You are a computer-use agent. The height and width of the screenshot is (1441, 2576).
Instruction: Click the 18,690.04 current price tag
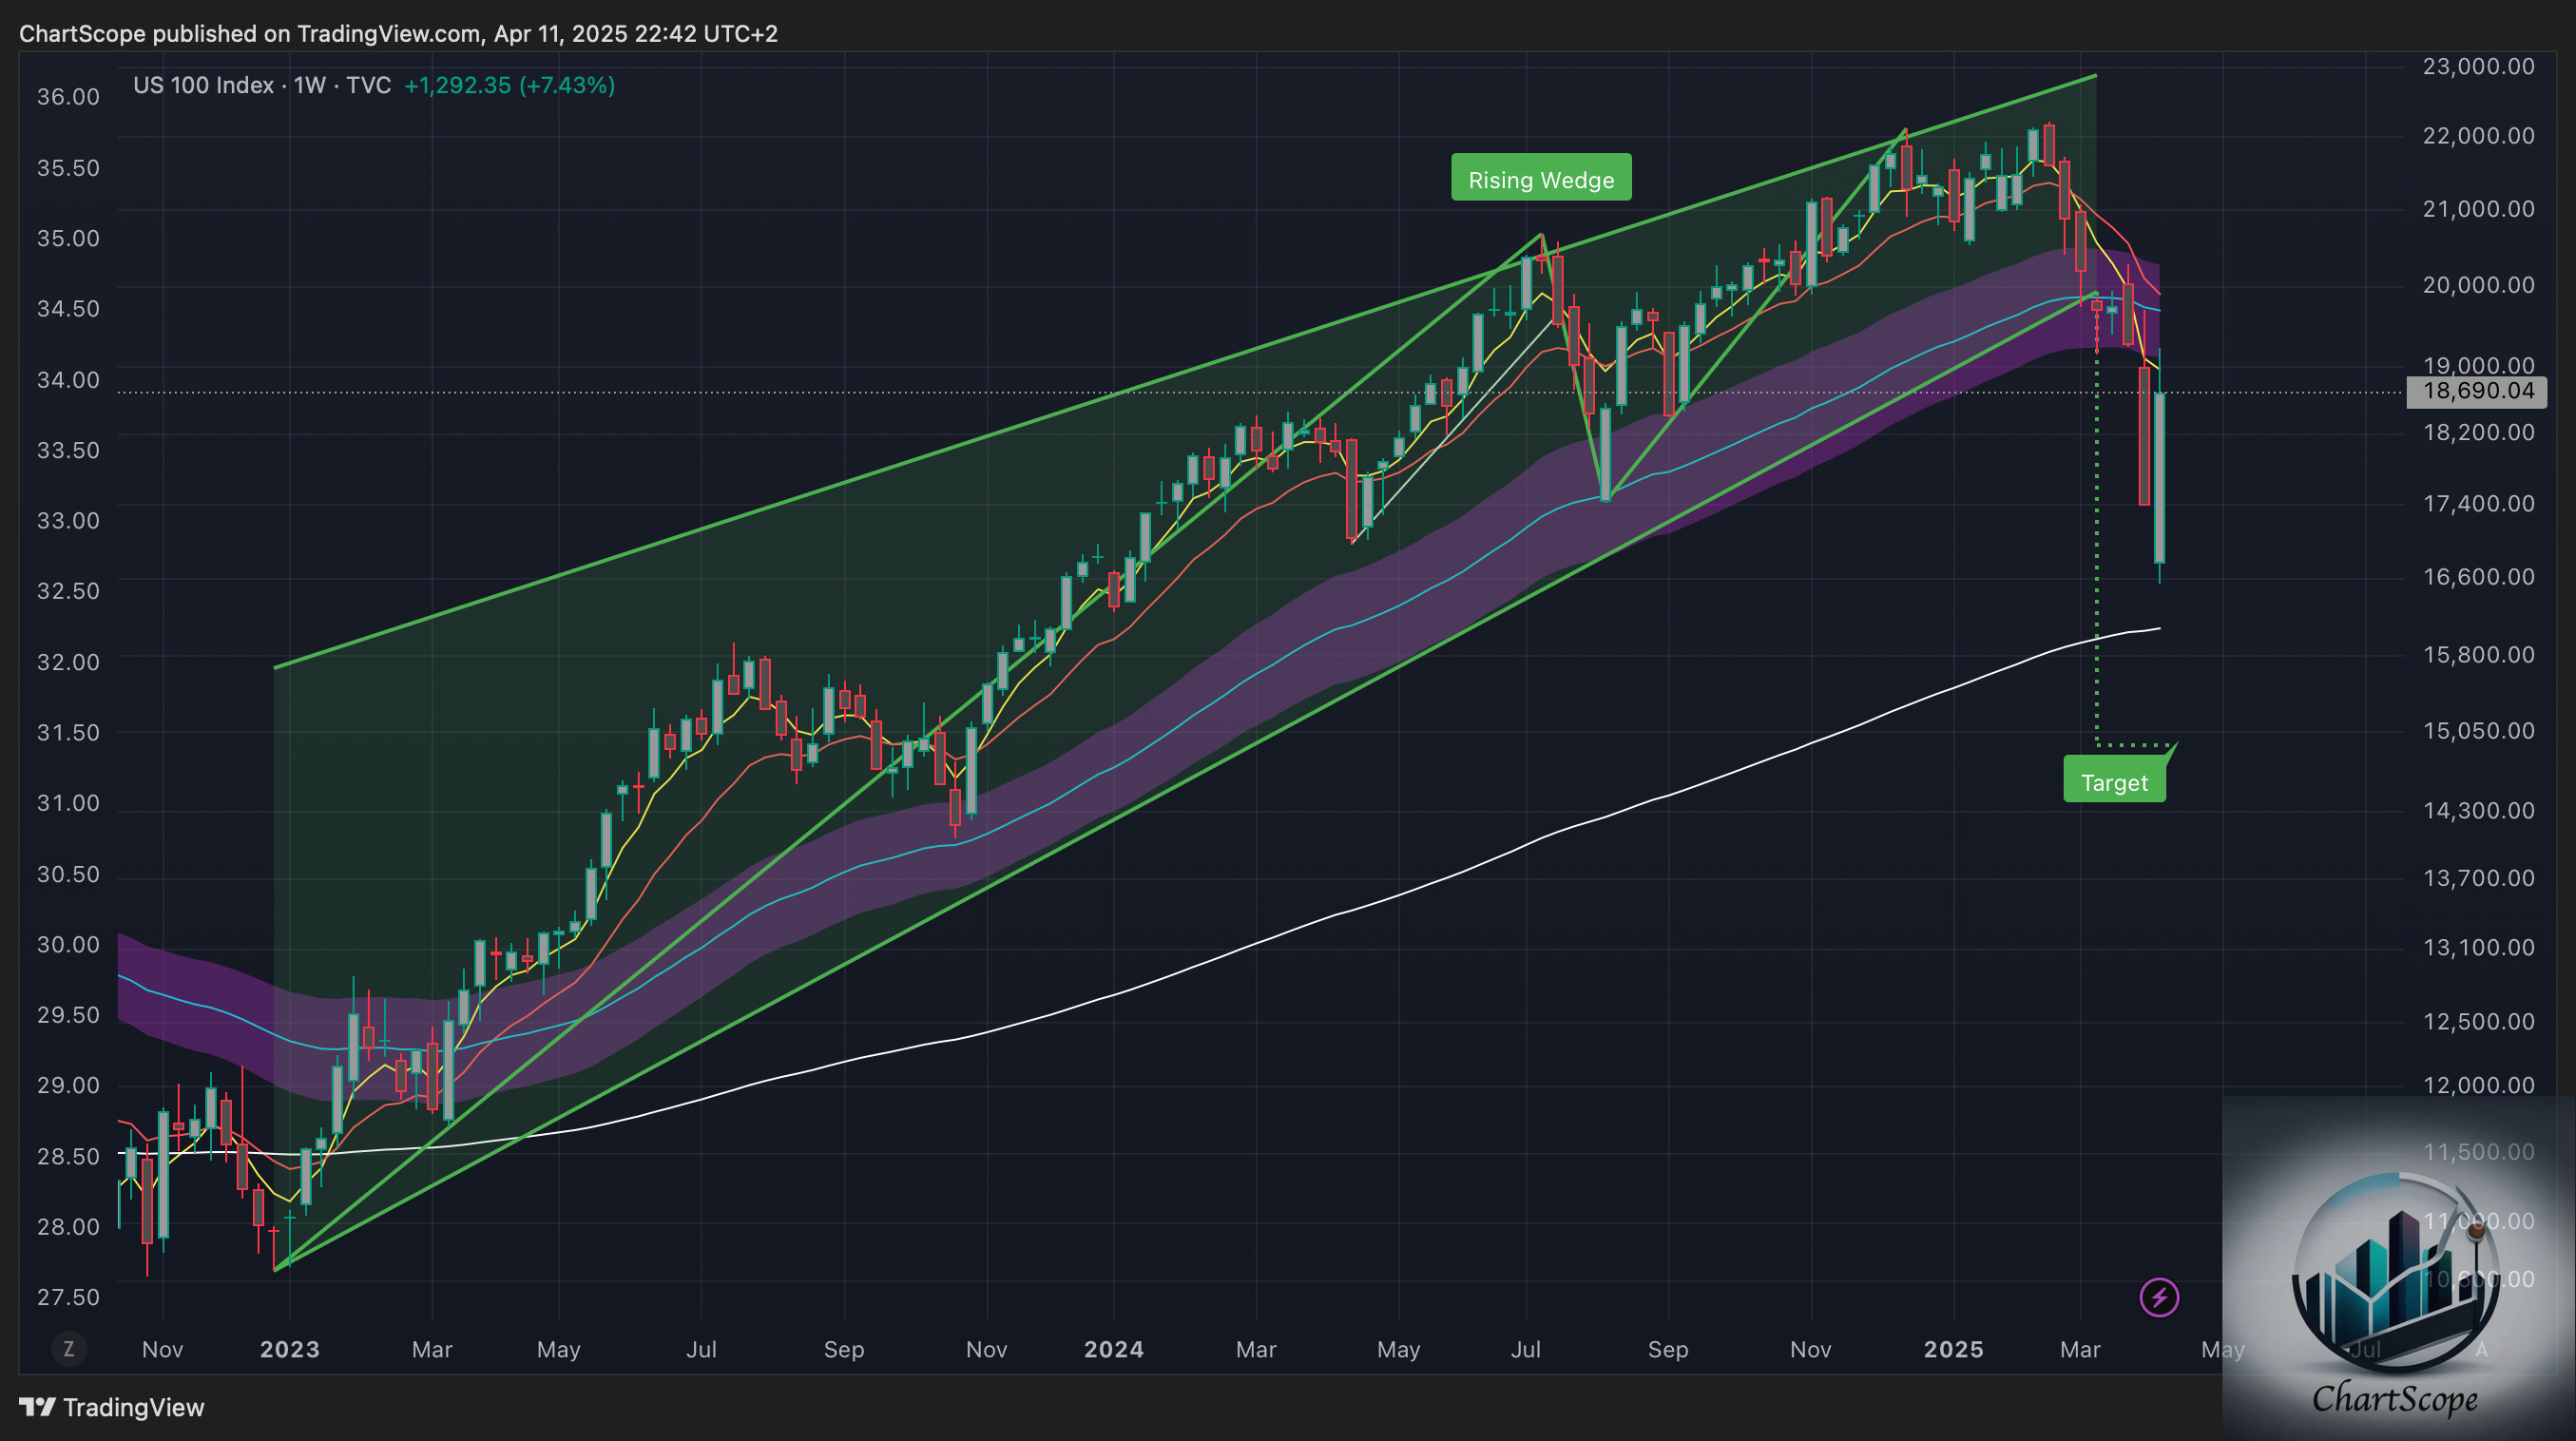[2477, 391]
